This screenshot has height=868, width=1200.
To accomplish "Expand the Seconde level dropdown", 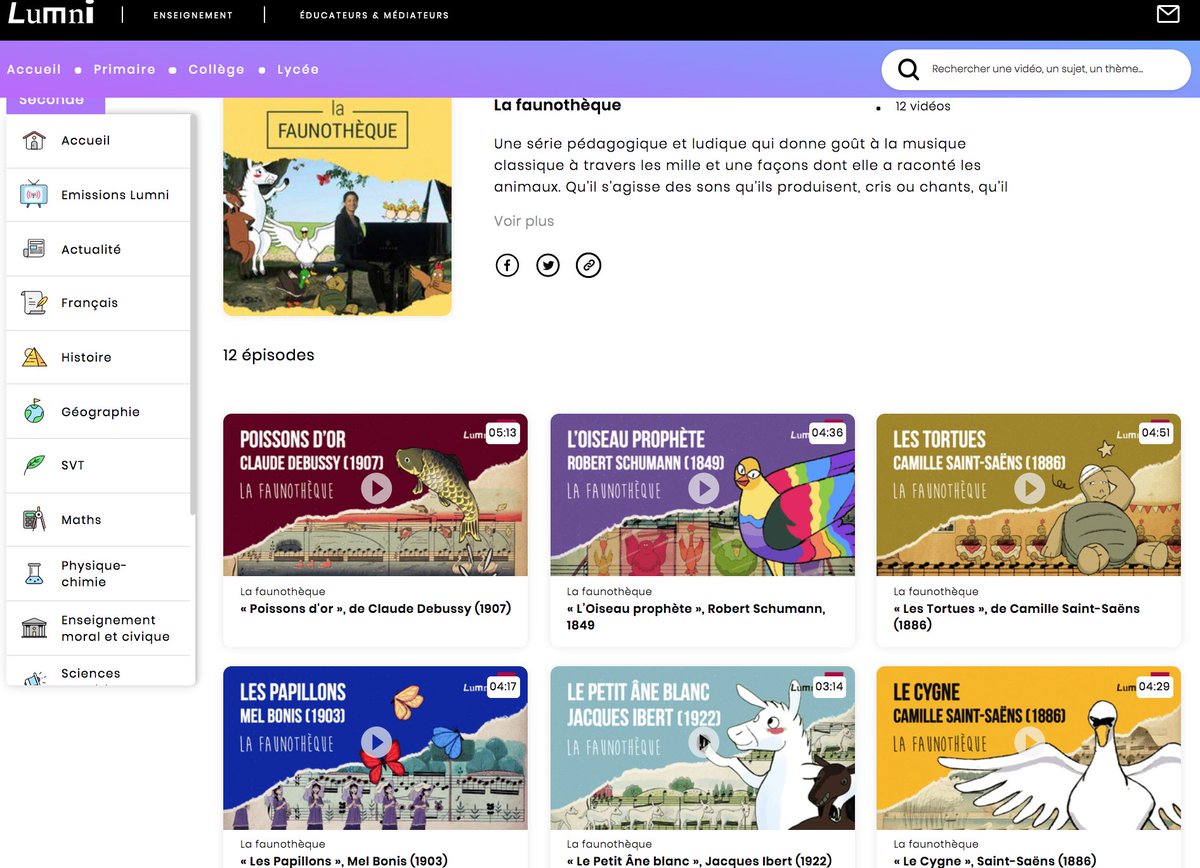I will (x=55, y=101).
